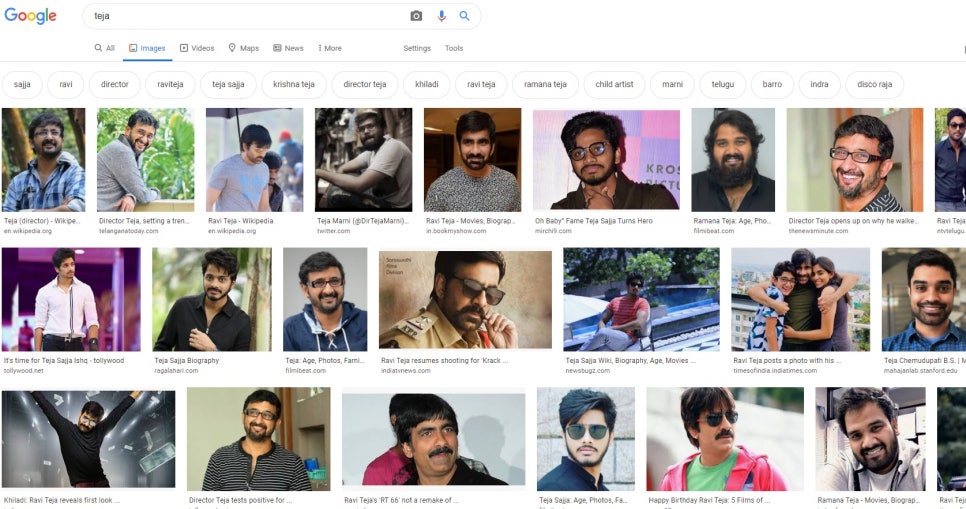Open Settings menu
Screen dimensions: 966x509
click(x=417, y=48)
